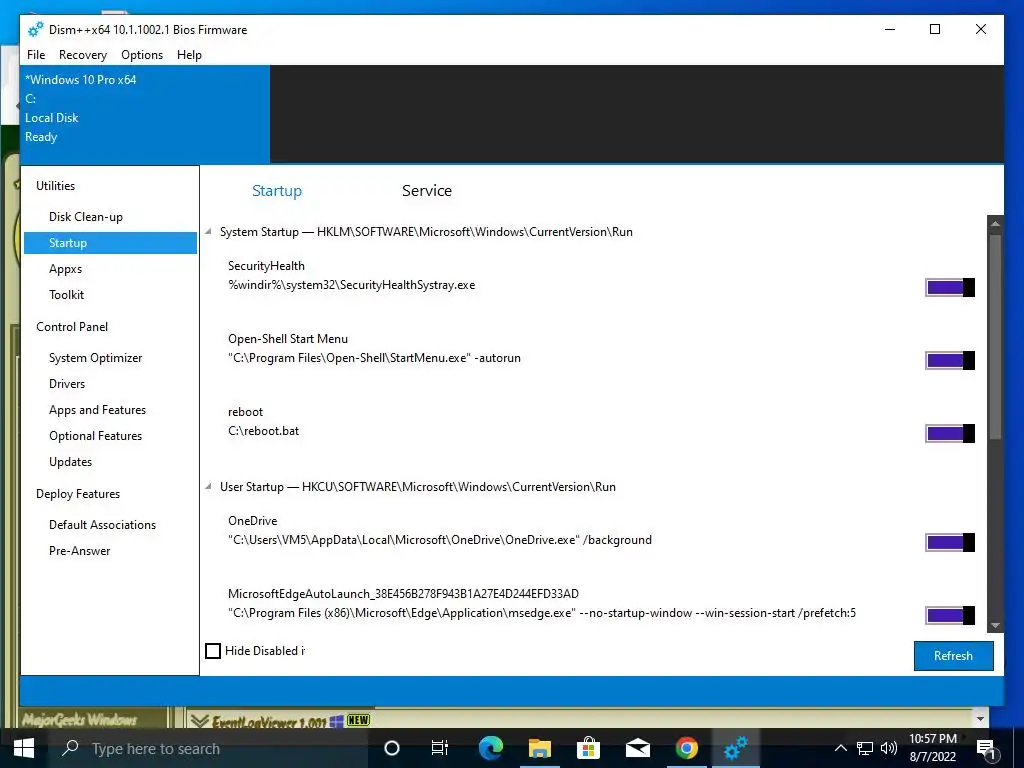Show hidden system tray icons

(840, 748)
